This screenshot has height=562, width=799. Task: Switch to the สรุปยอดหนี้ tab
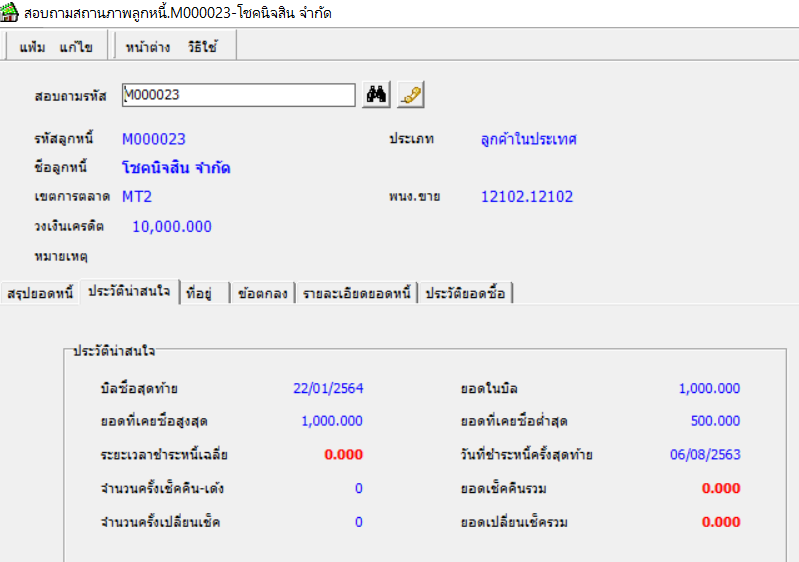(40, 293)
